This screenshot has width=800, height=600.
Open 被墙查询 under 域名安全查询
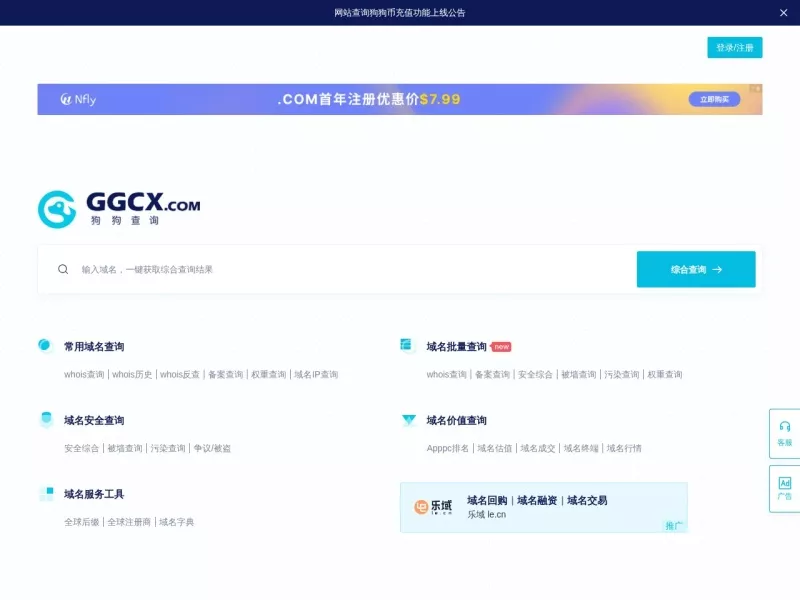point(125,448)
